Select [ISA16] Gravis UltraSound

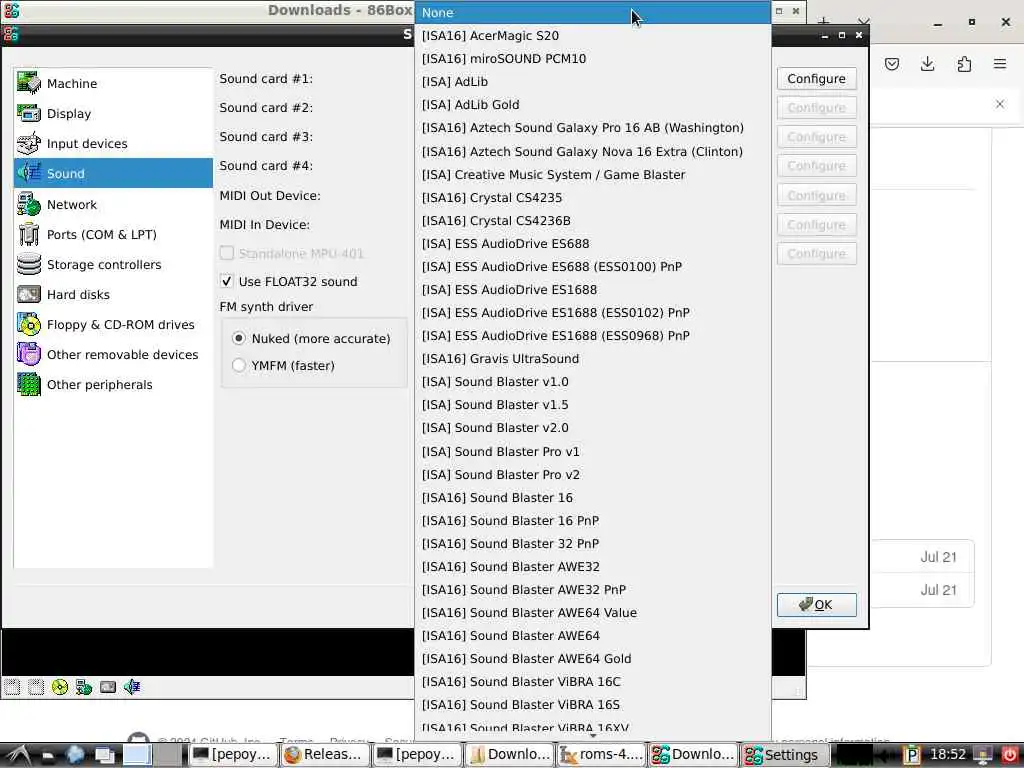click(x=592, y=359)
